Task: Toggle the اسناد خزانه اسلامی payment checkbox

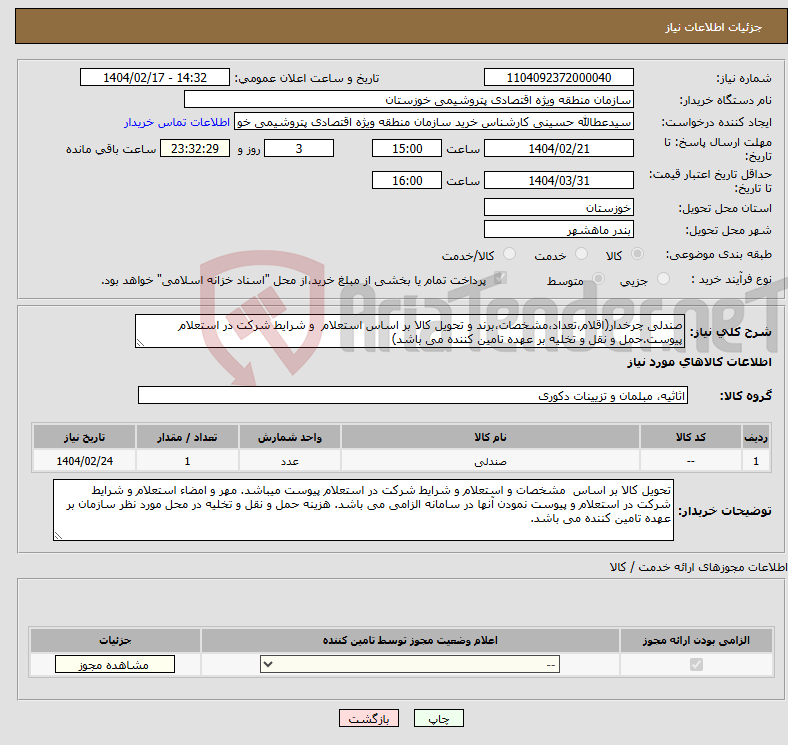Action: click(x=501, y=280)
